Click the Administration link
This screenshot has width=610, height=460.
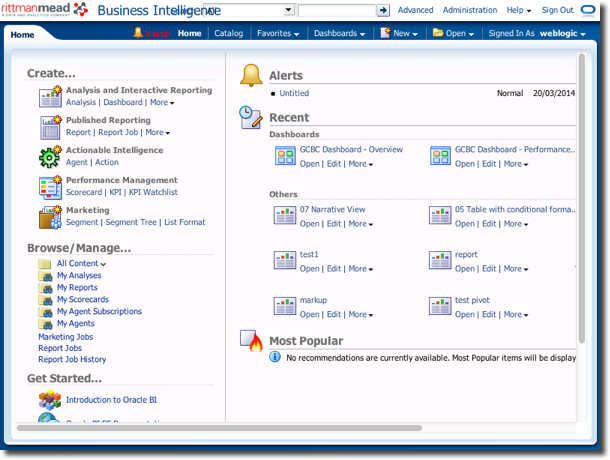469,10
